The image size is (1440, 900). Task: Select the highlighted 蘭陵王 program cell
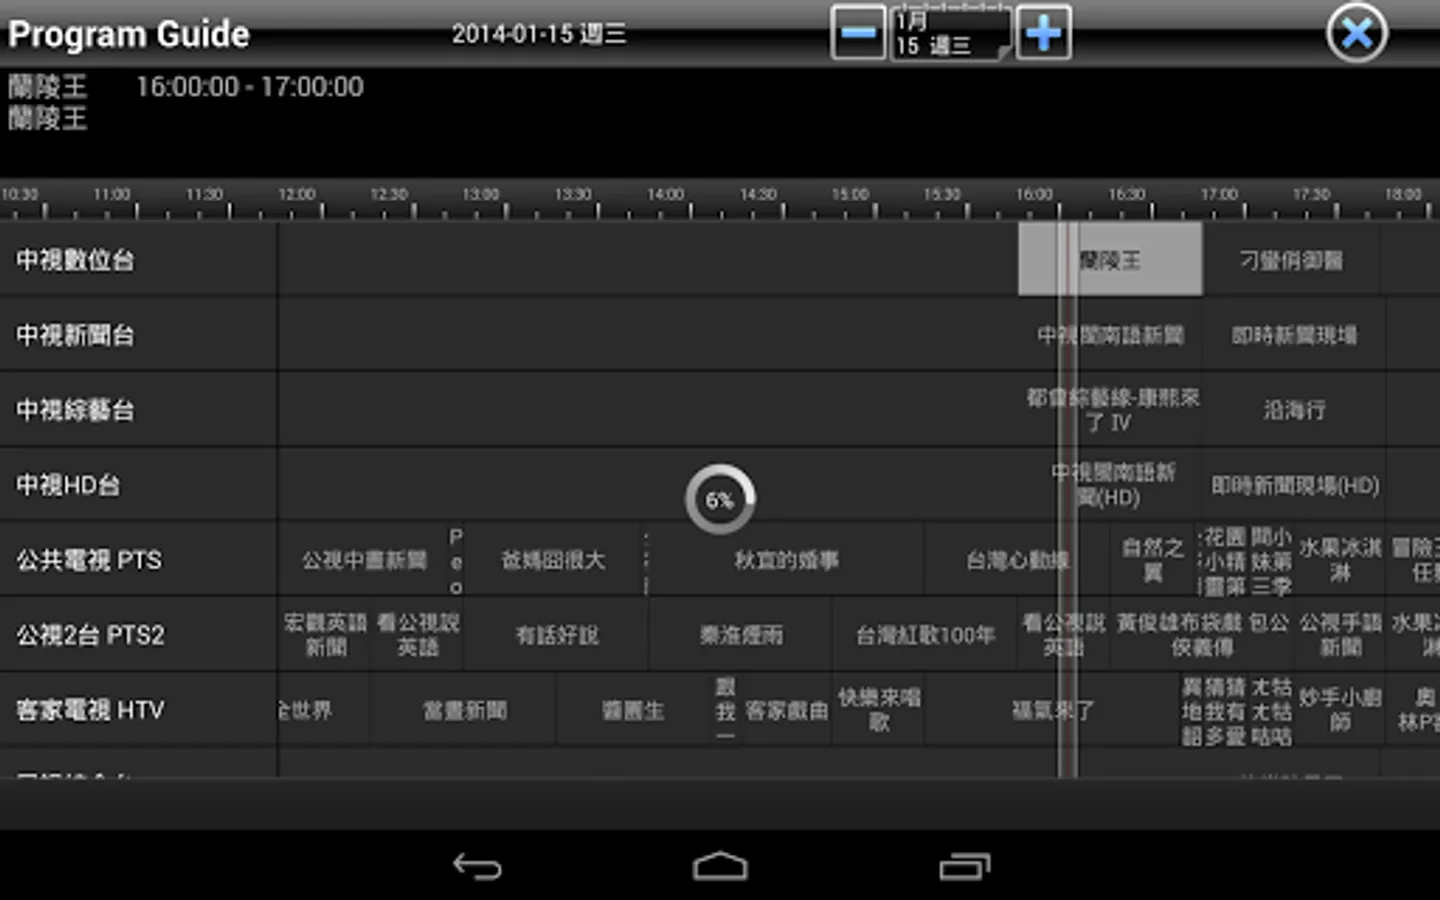coord(1110,260)
